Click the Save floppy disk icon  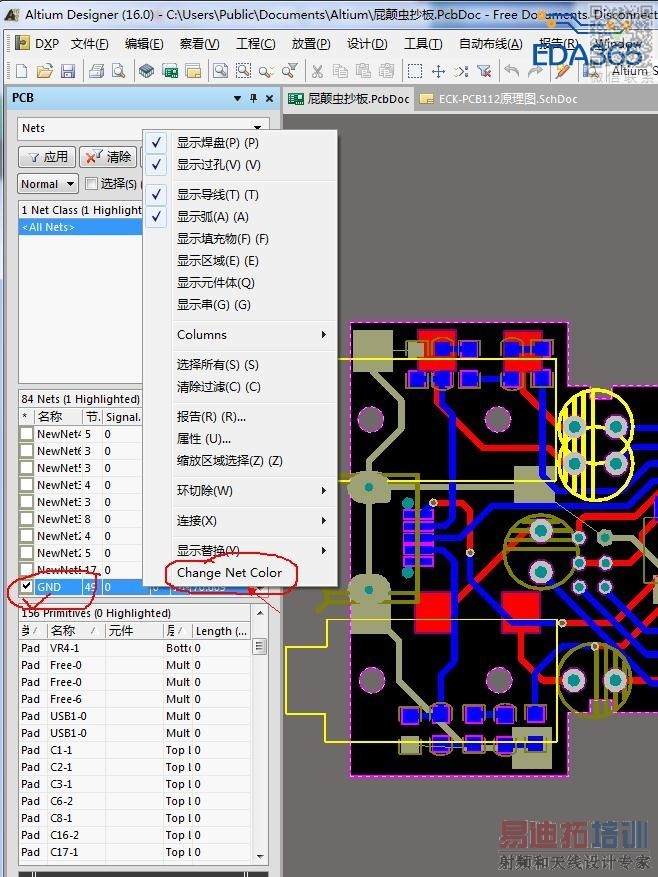point(68,71)
